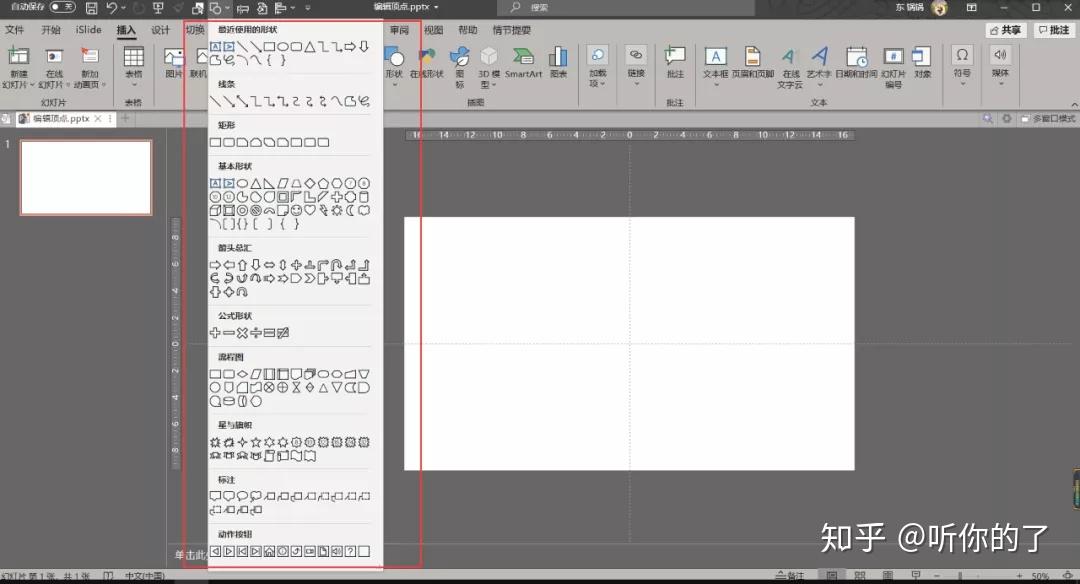Switch to the 开始 (Home) tab
Viewport: 1080px width, 584px height.
pyautogui.click(x=51, y=30)
